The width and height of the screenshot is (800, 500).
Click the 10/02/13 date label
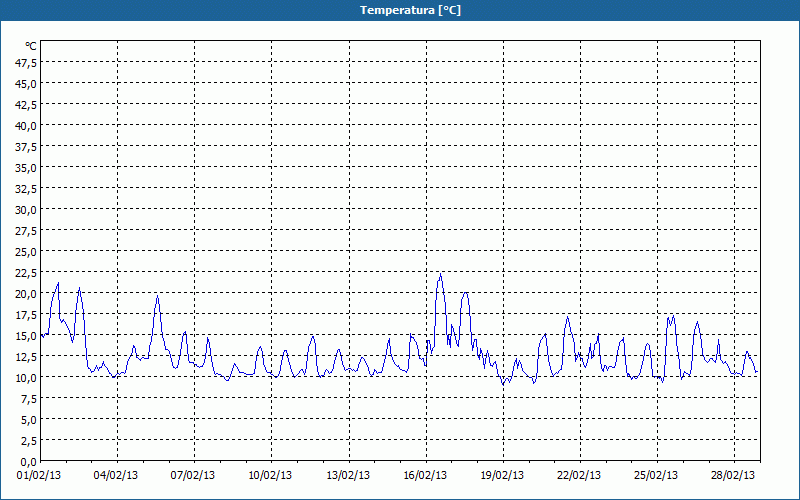270,476
